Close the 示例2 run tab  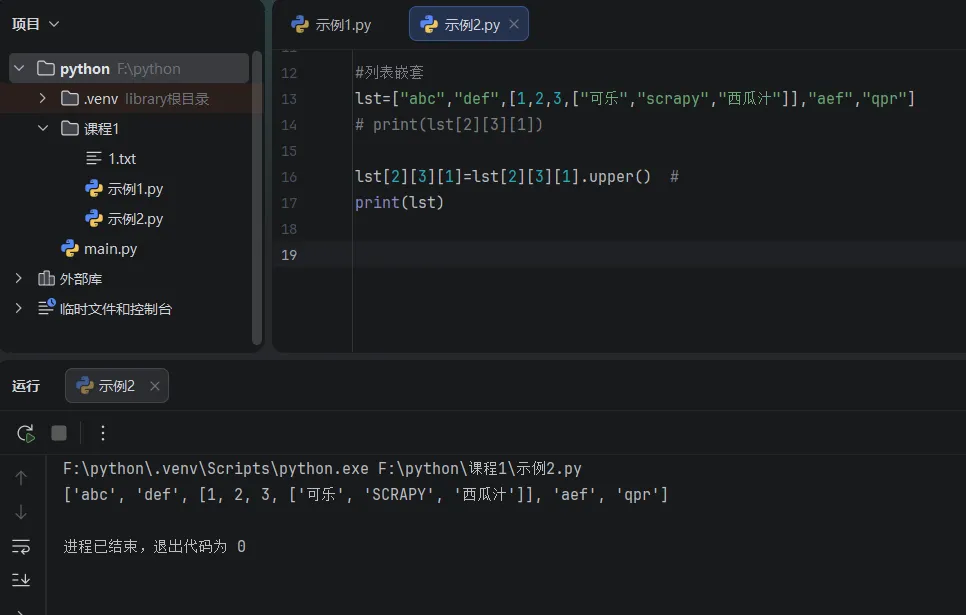coord(155,386)
